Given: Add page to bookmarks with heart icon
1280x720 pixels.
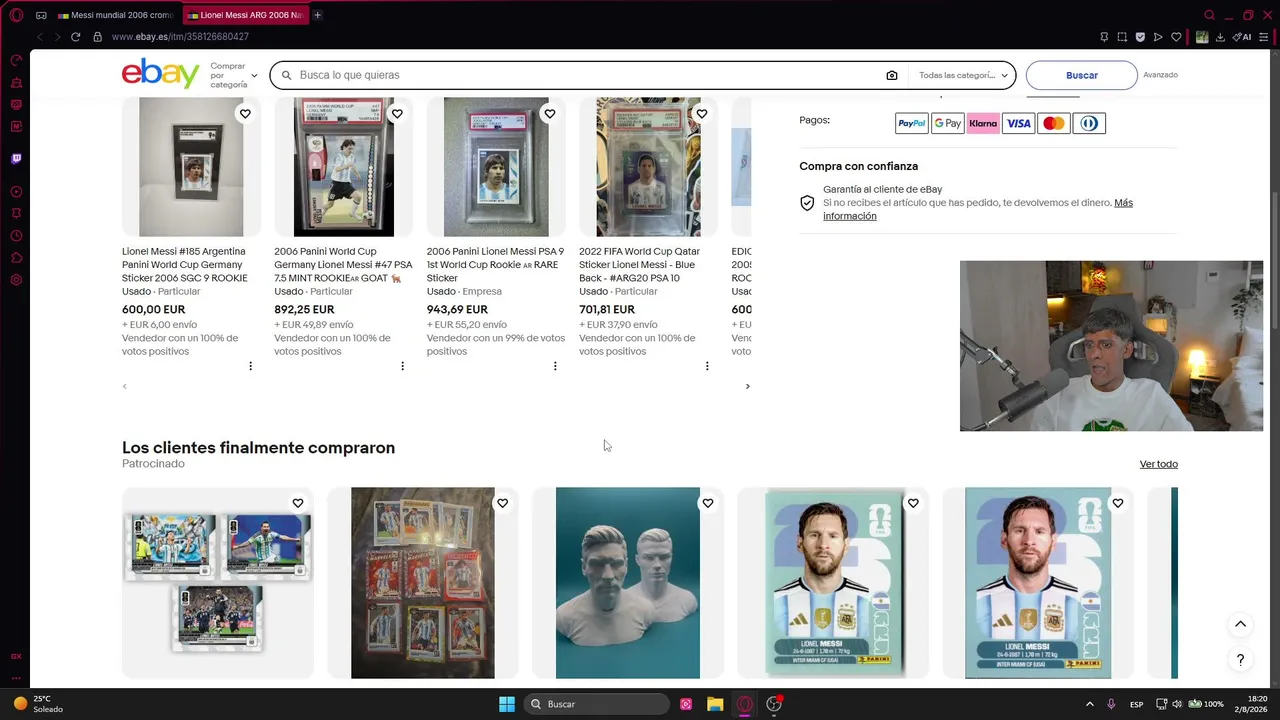Looking at the screenshot, I should [1176, 37].
